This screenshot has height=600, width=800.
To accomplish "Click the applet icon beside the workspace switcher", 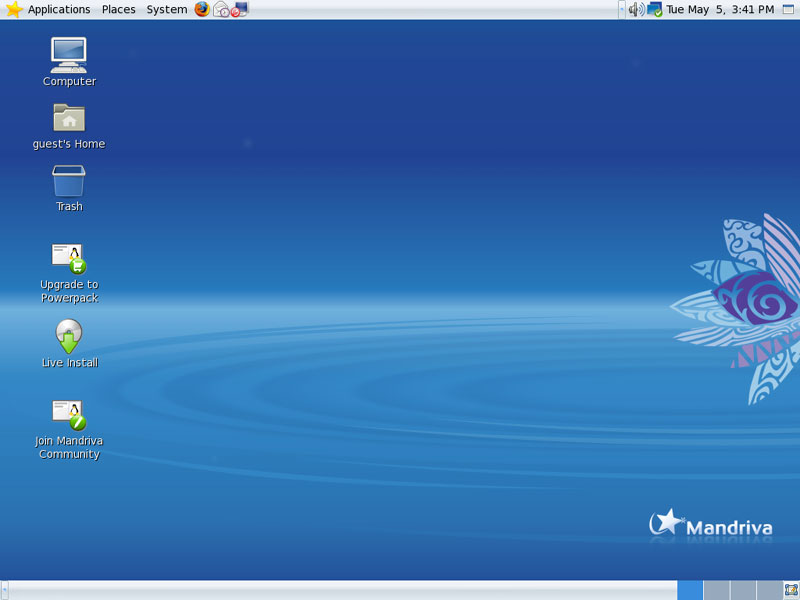I will click(x=791, y=590).
